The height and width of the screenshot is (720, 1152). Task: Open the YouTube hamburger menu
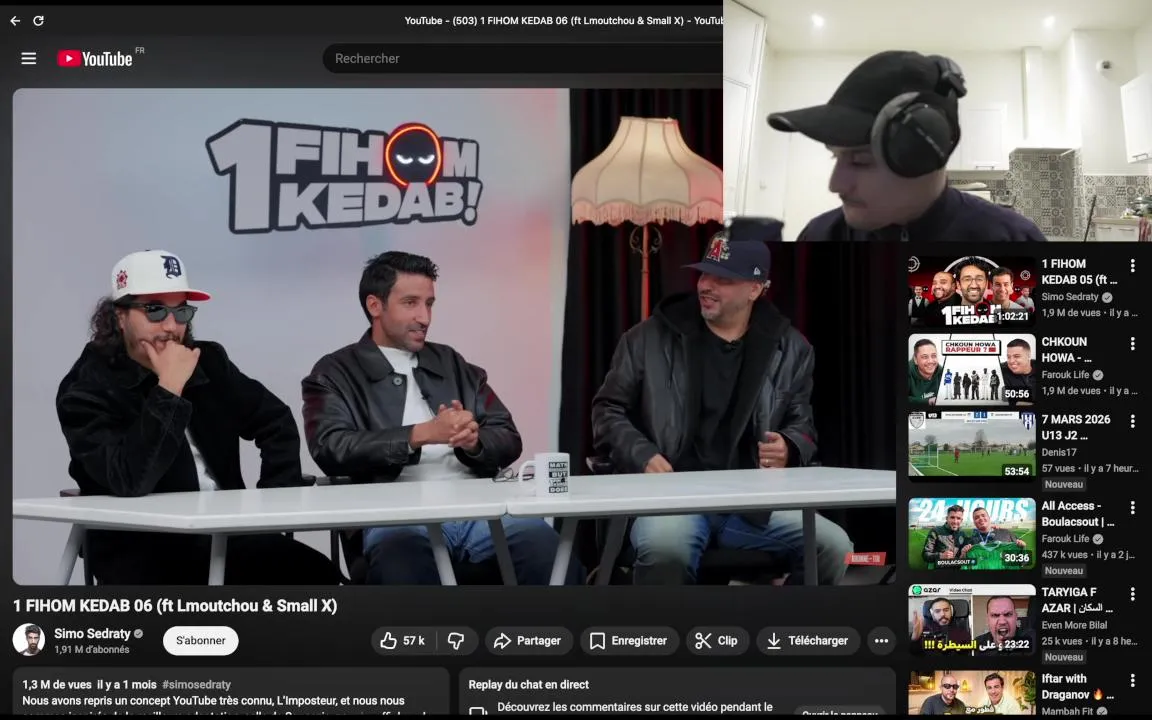tap(29, 58)
